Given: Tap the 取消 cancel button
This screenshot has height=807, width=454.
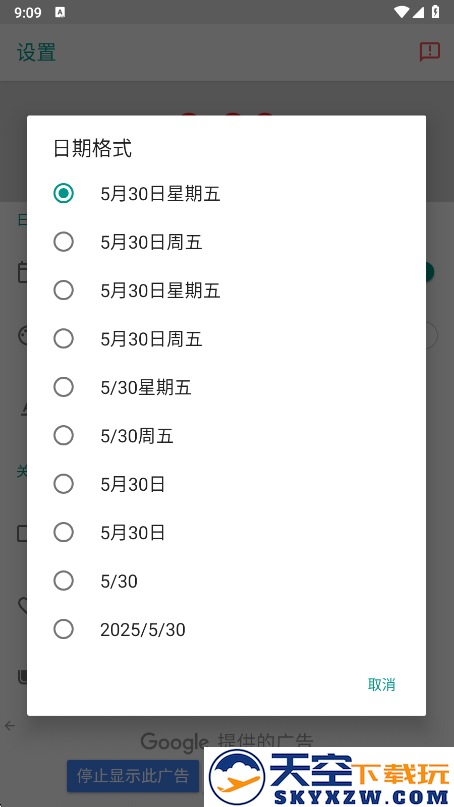Looking at the screenshot, I should (381, 685).
